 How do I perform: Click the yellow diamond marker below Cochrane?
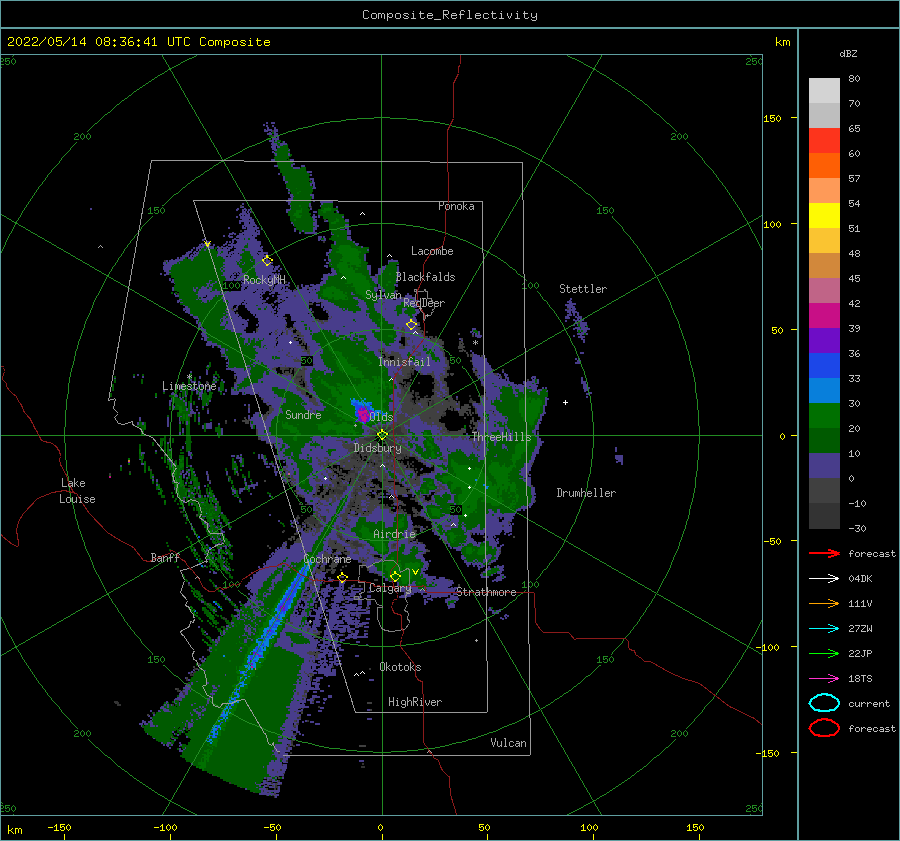(343, 578)
